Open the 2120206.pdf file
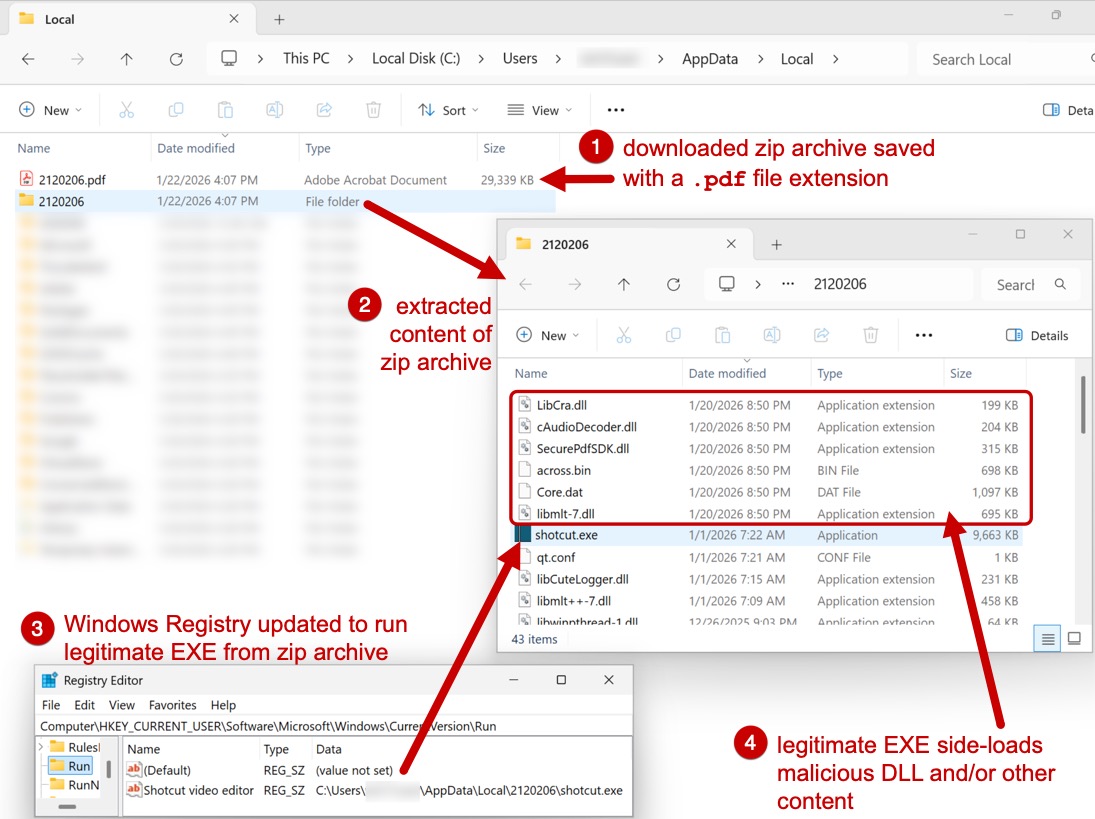Image resolution: width=1095 pixels, height=819 pixels. 71,180
